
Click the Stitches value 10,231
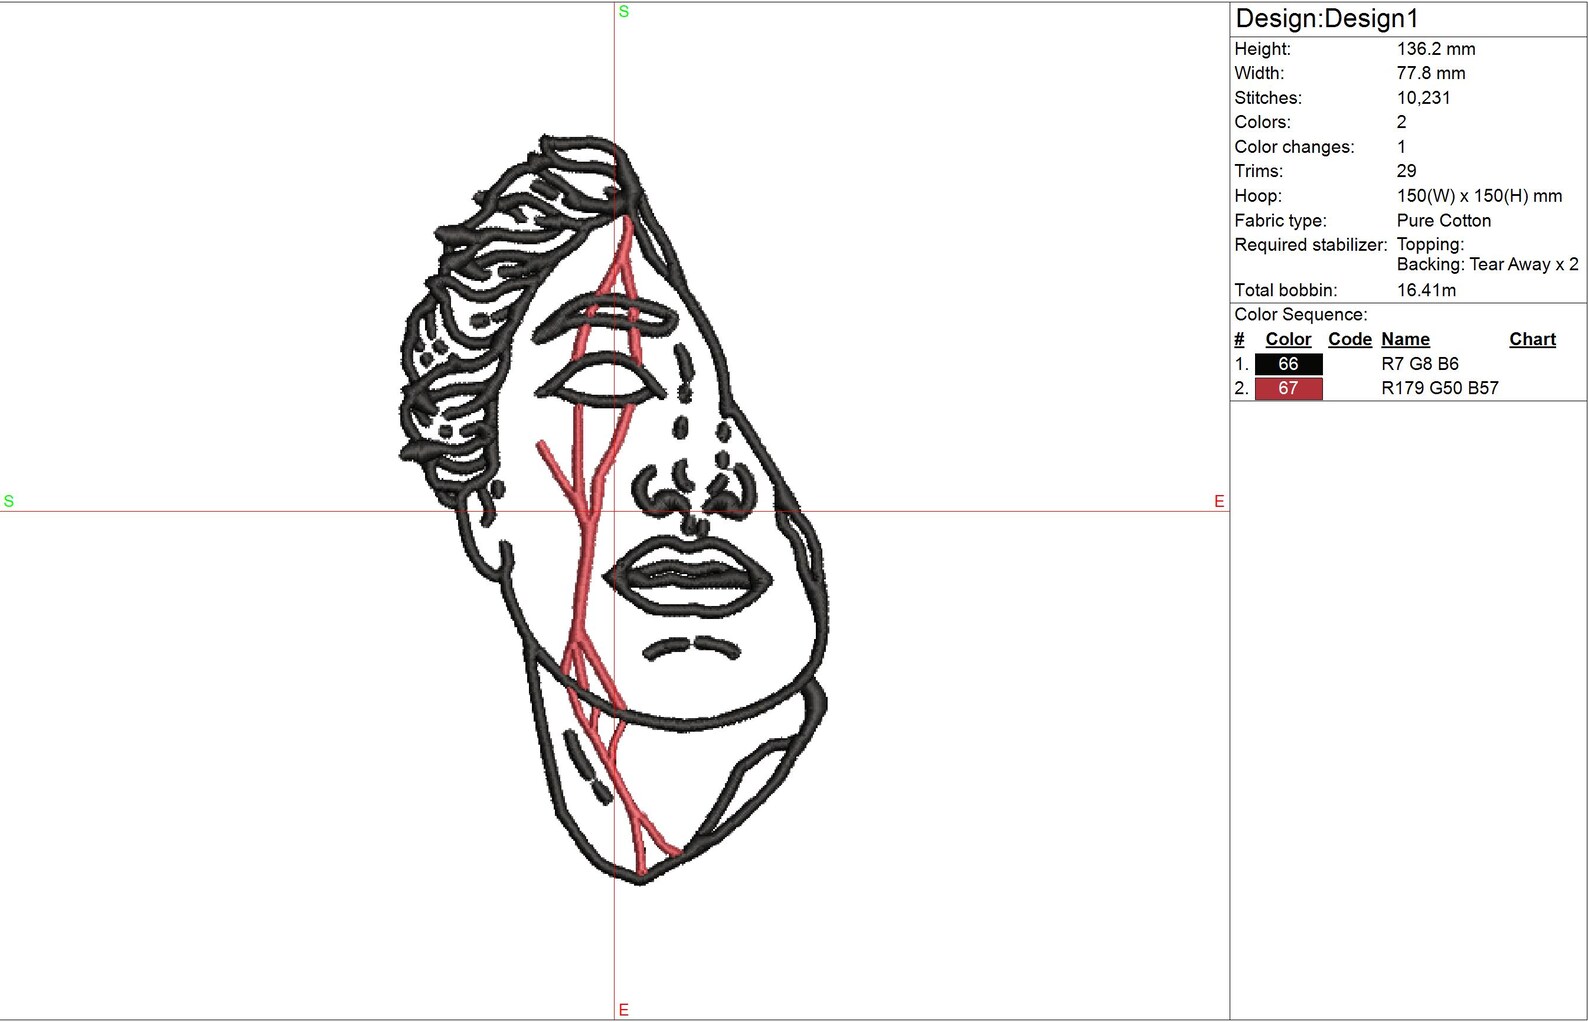[1423, 98]
